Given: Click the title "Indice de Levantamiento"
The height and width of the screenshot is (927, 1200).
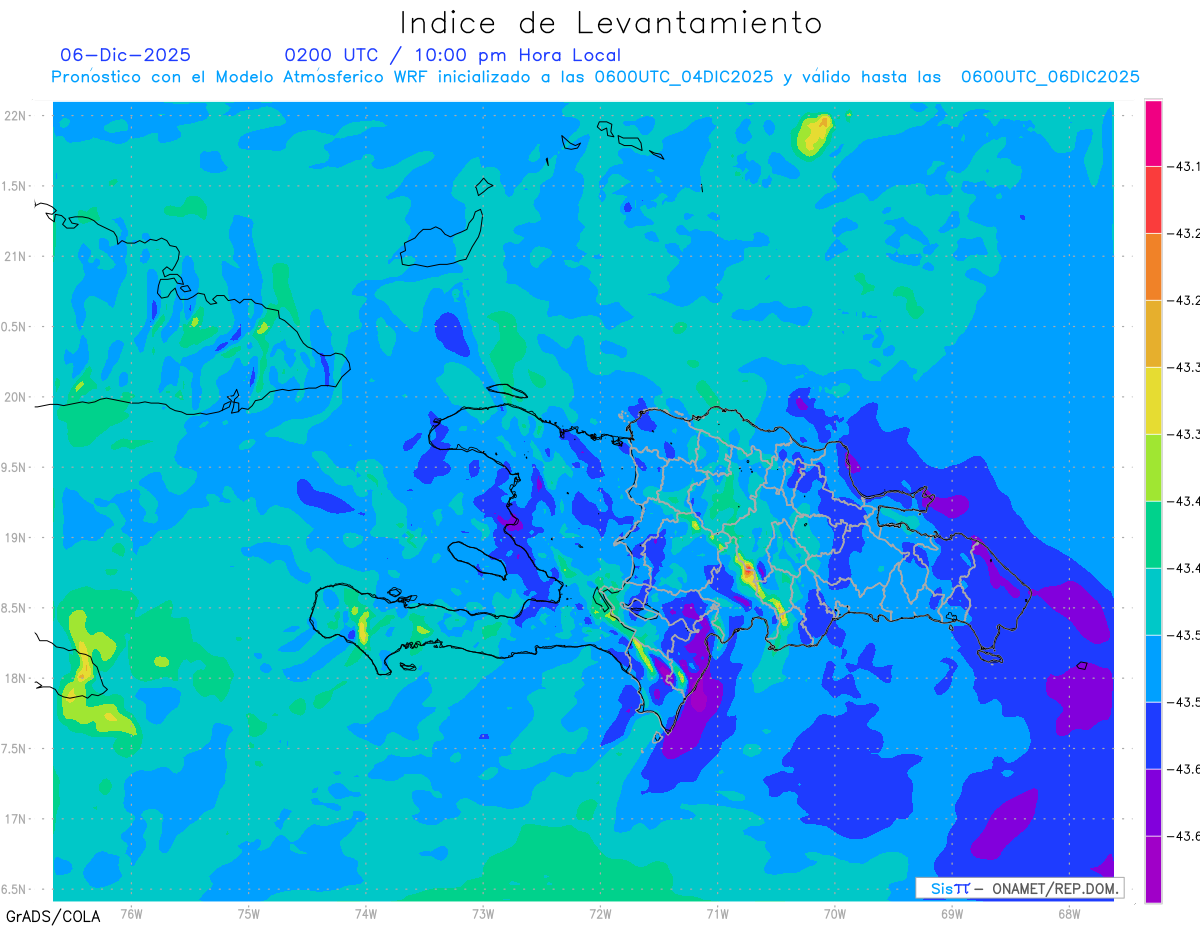Looking at the screenshot, I should coord(611,23).
